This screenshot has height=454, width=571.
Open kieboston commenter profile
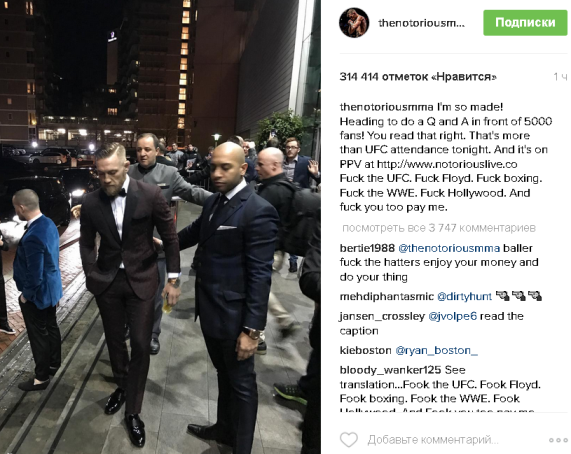[366, 351]
